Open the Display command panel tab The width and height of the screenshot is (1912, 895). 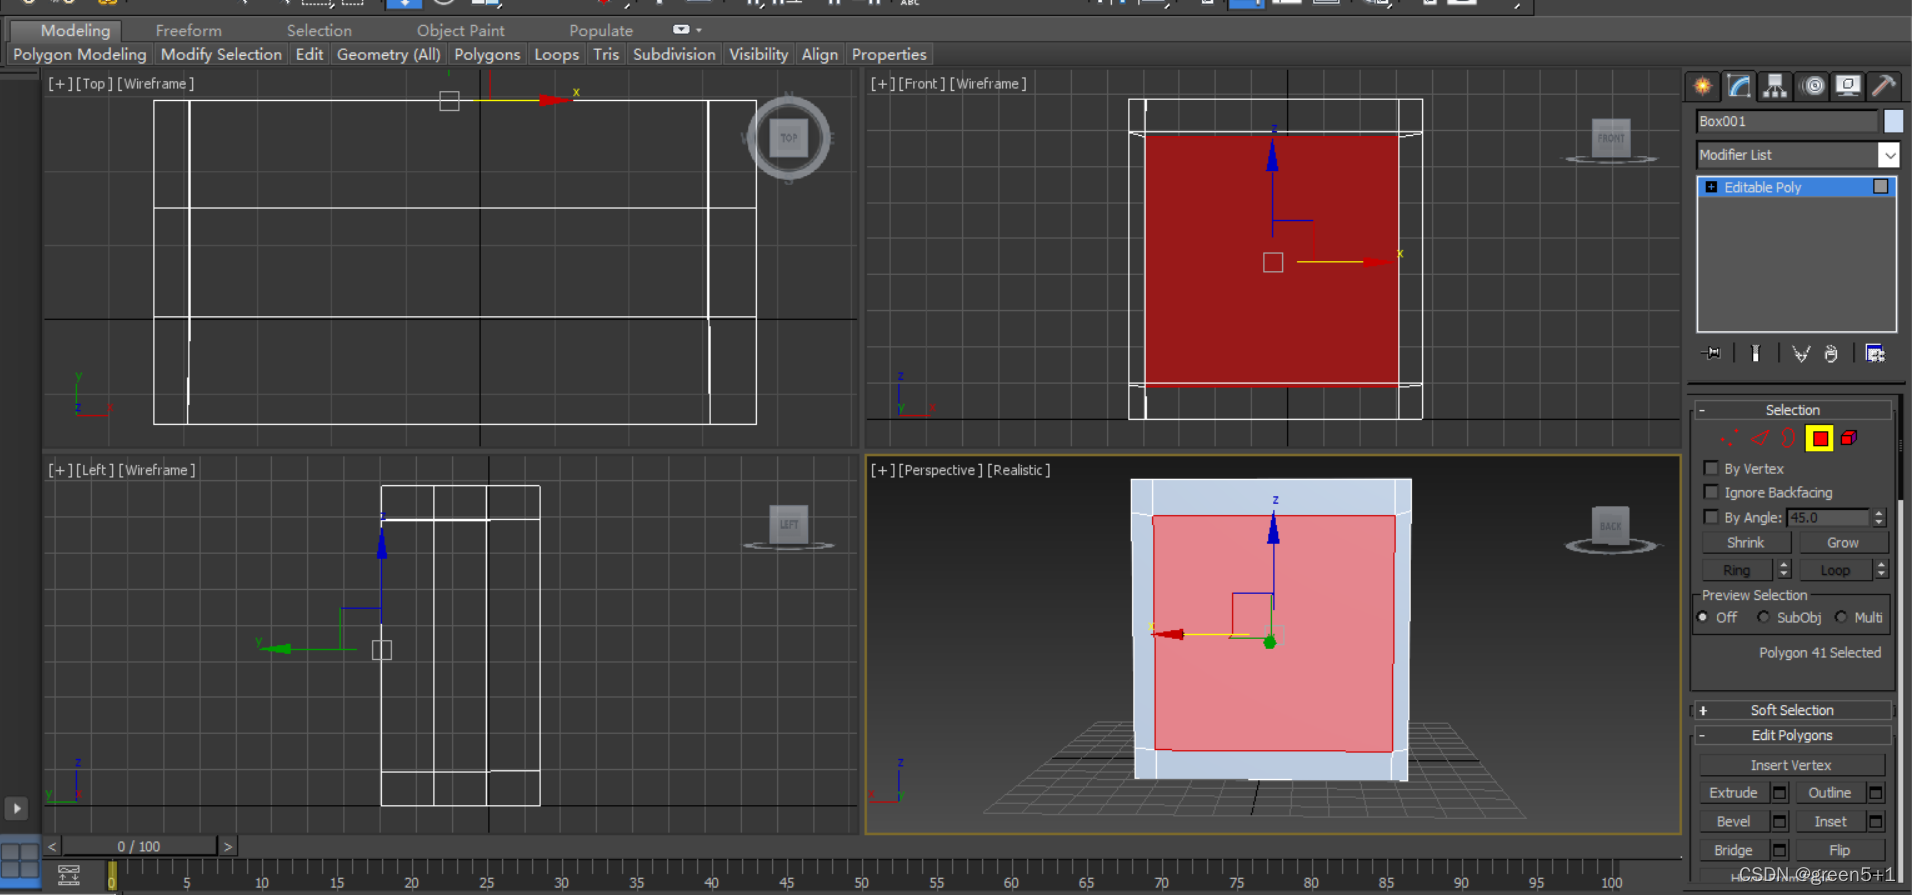(1848, 86)
